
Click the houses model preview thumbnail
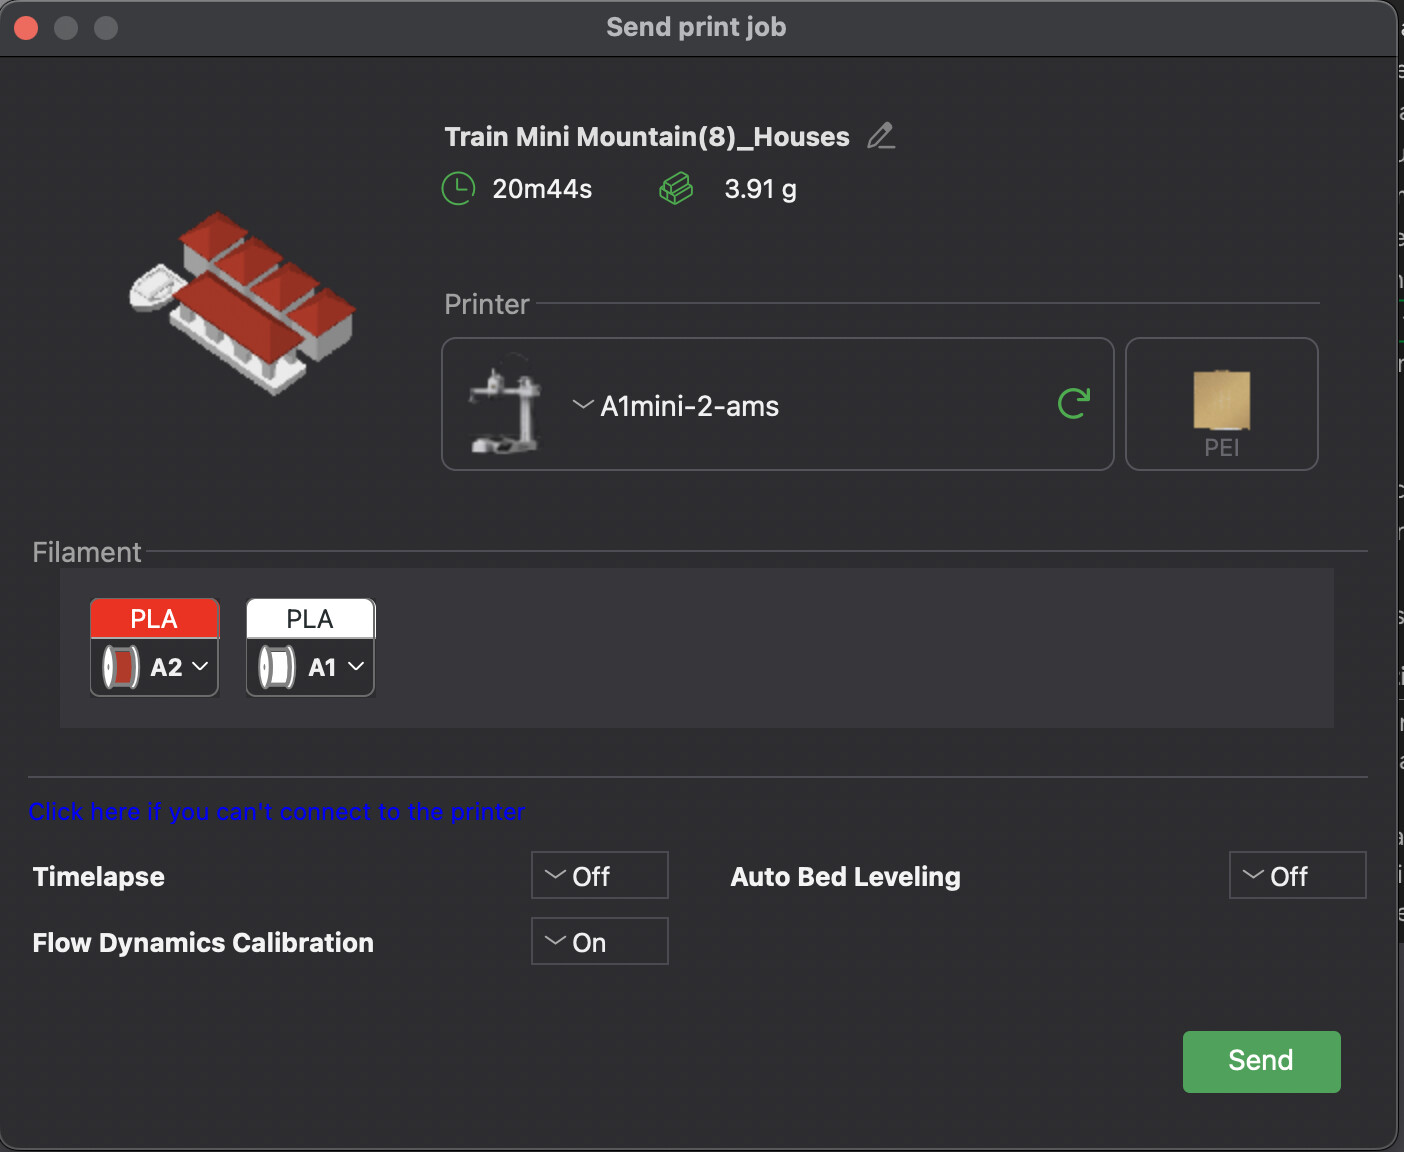(243, 302)
